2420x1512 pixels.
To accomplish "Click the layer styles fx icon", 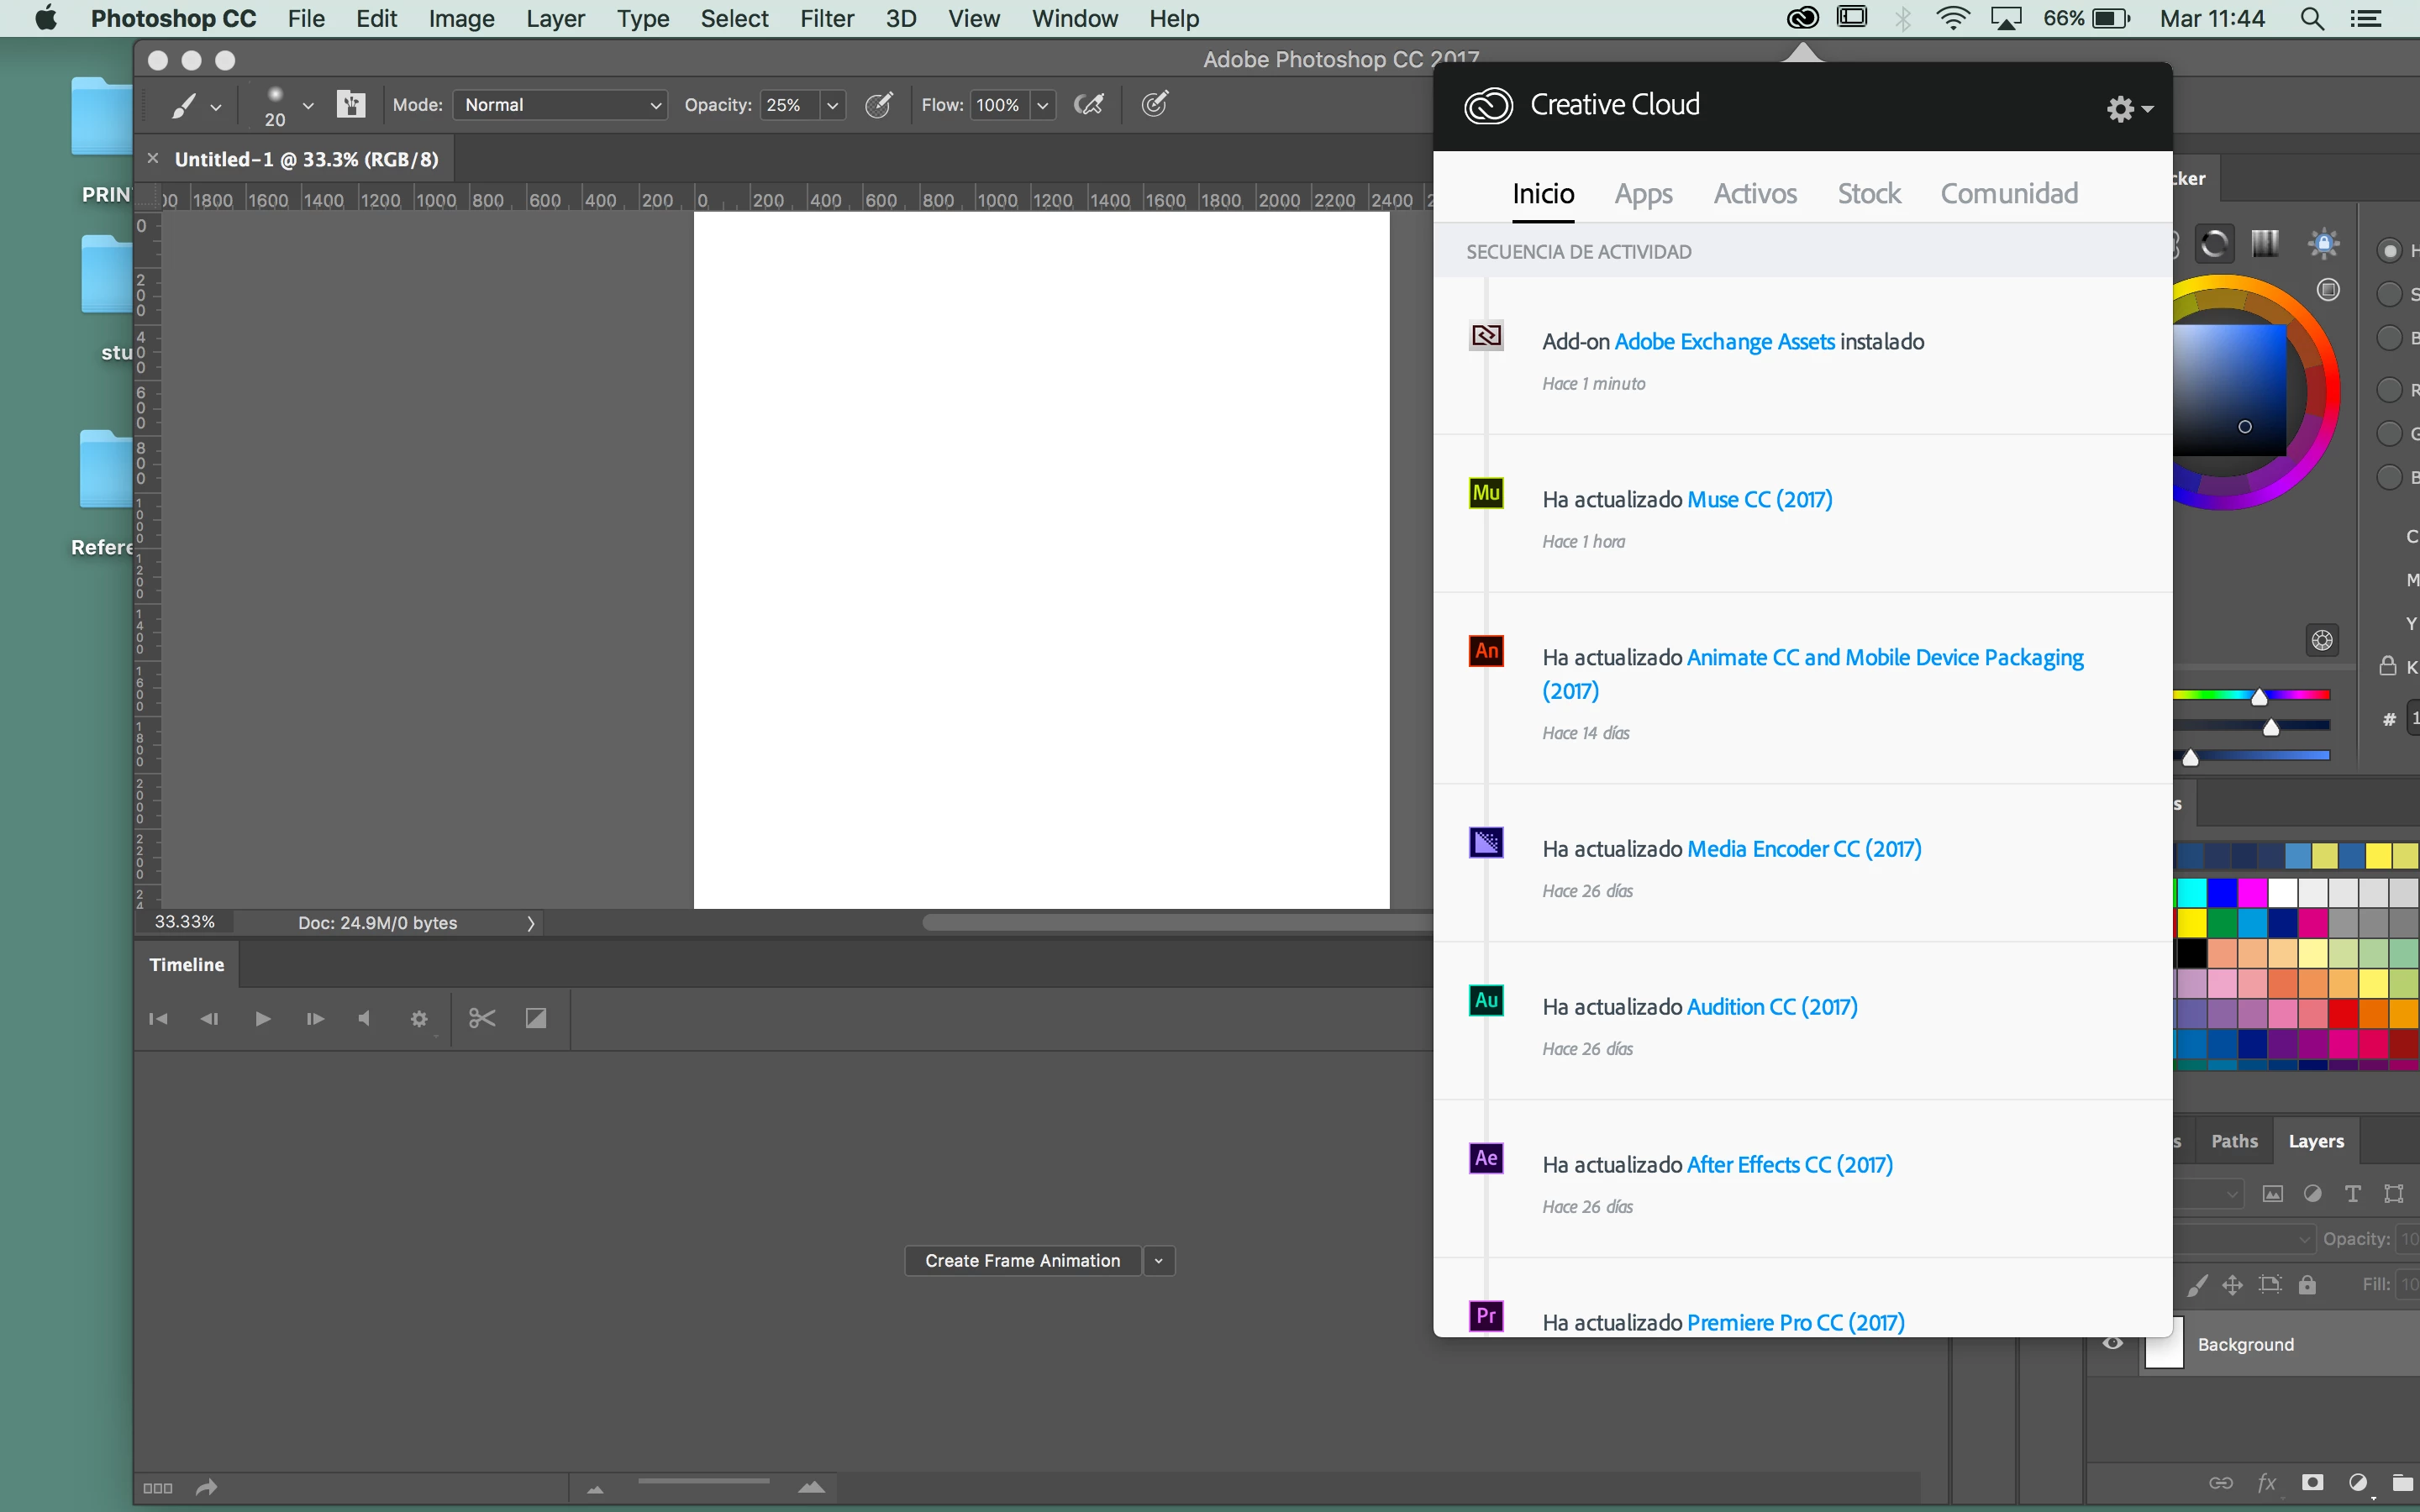I will [x=2266, y=1482].
